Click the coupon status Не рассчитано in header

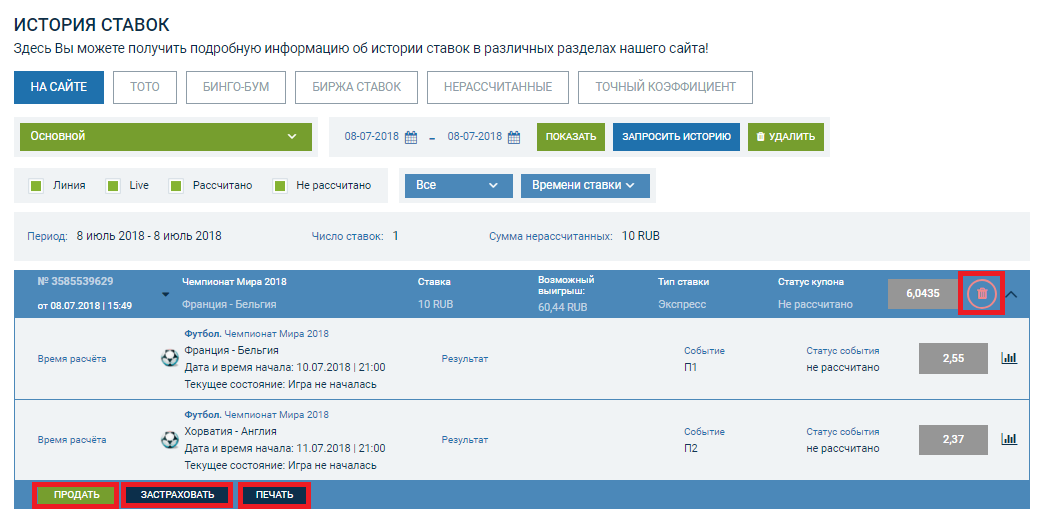(x=815, y=305)
